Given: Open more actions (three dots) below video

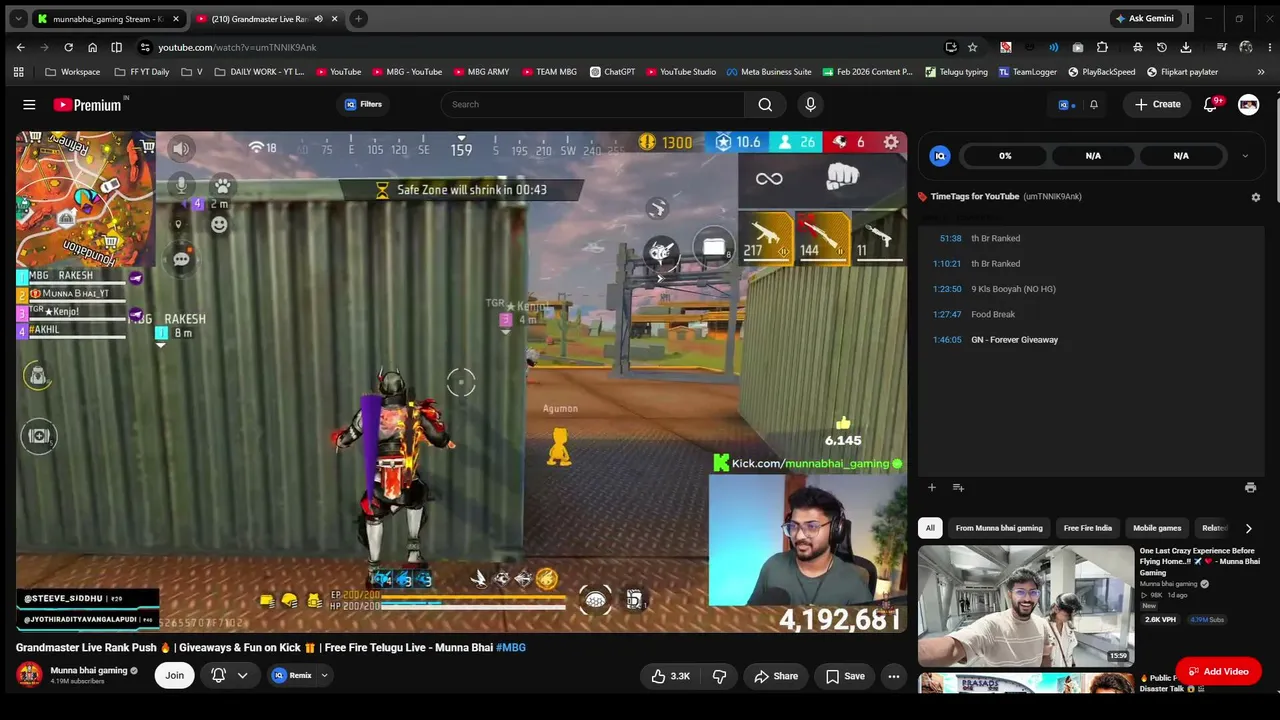Looking at the screenshot, I should tap(894, 676).
